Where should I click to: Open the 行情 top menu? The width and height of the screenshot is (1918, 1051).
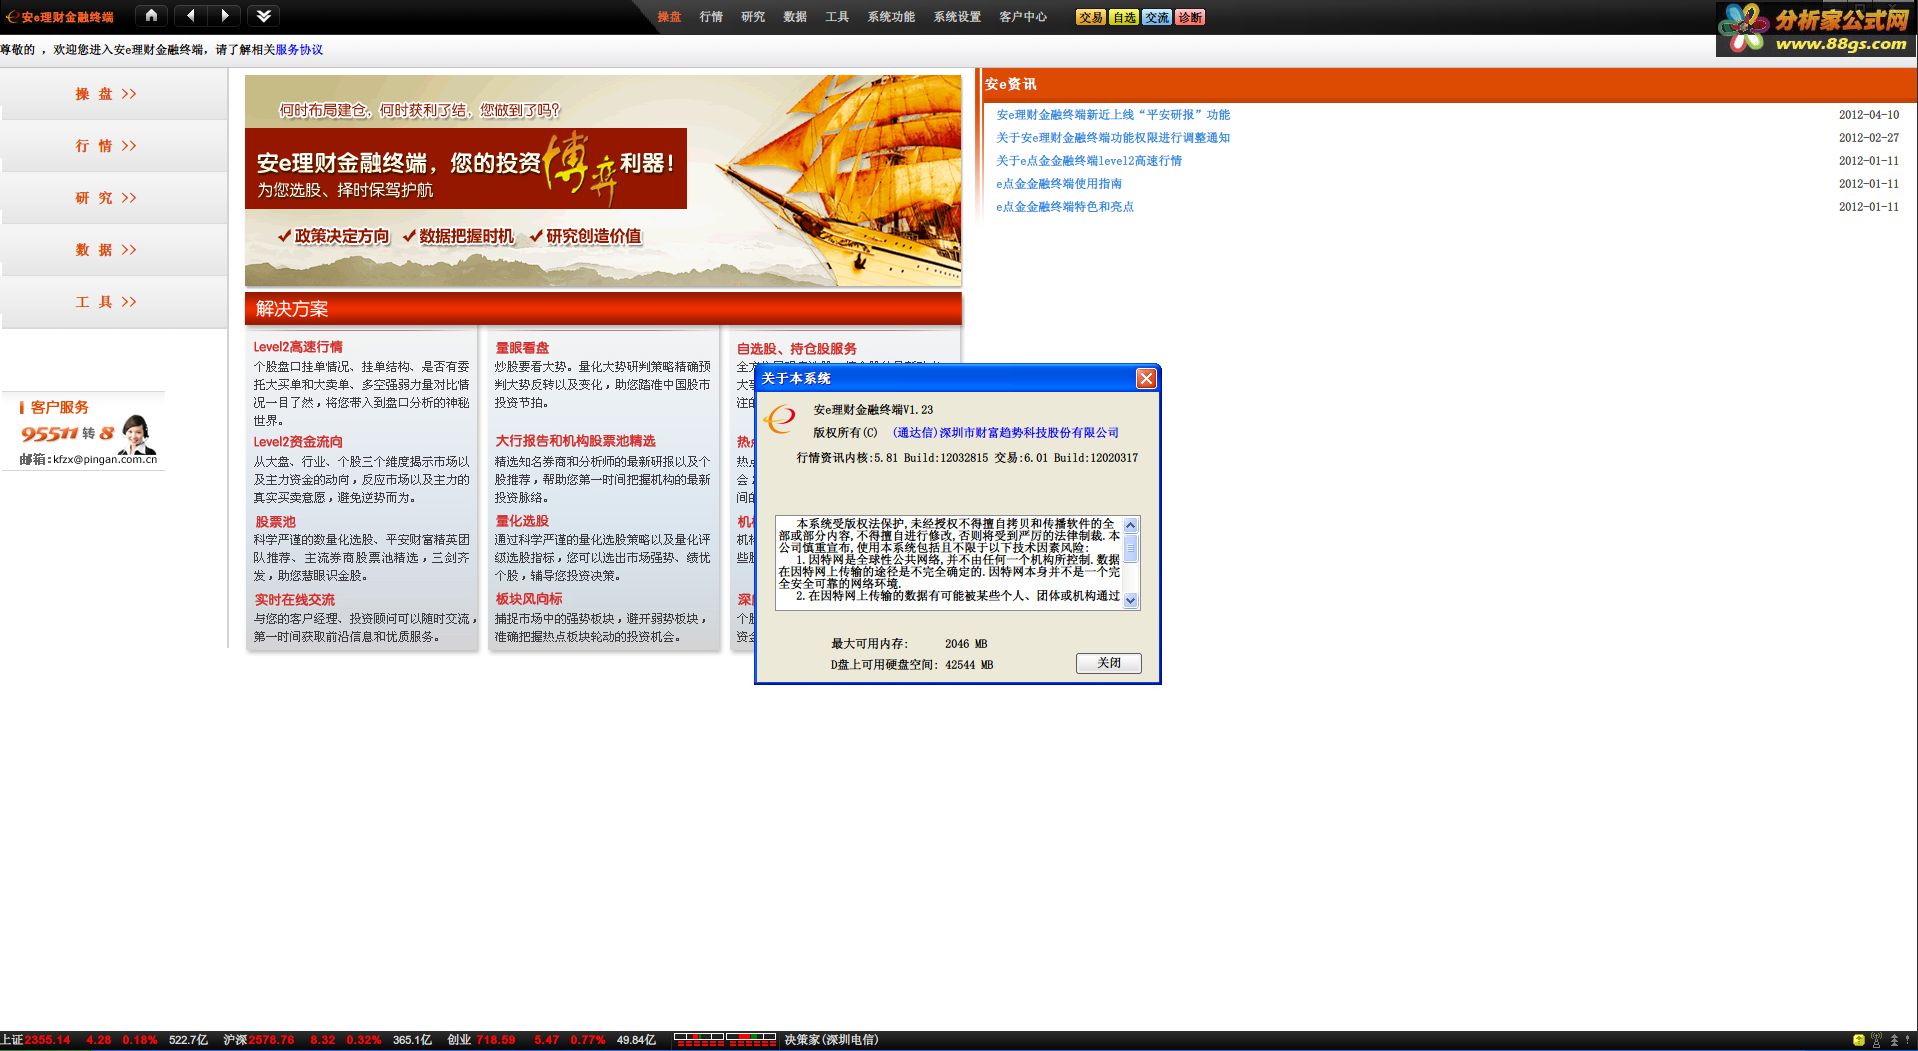point(711,17)
